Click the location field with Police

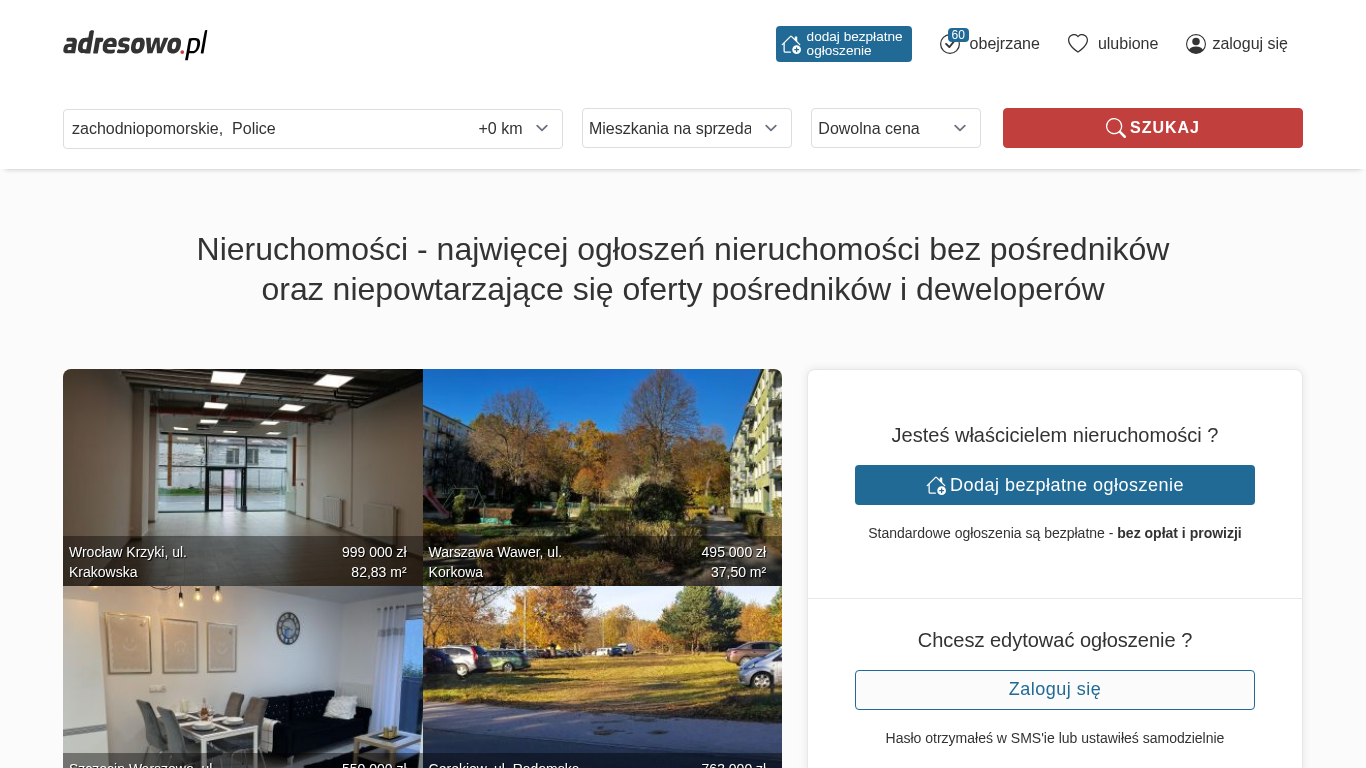coord(260,128)
